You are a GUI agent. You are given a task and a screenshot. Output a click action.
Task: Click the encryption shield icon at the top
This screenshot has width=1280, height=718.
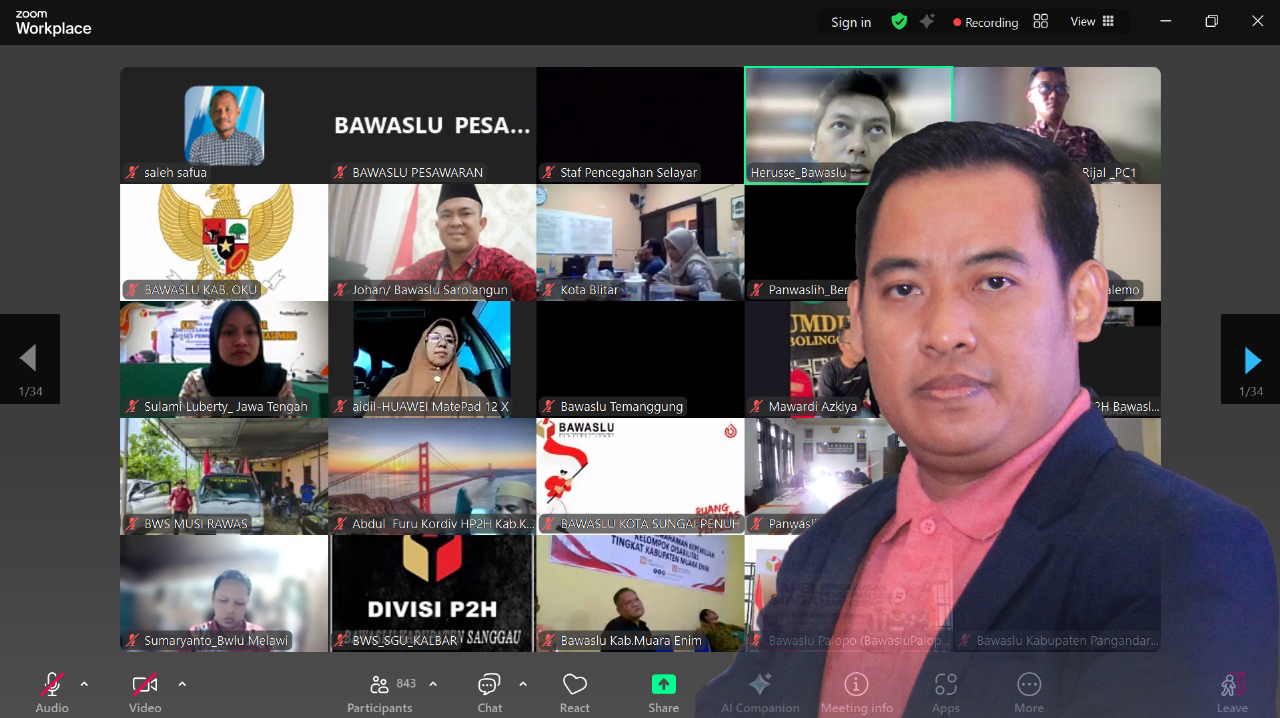[x=899, y=21]
